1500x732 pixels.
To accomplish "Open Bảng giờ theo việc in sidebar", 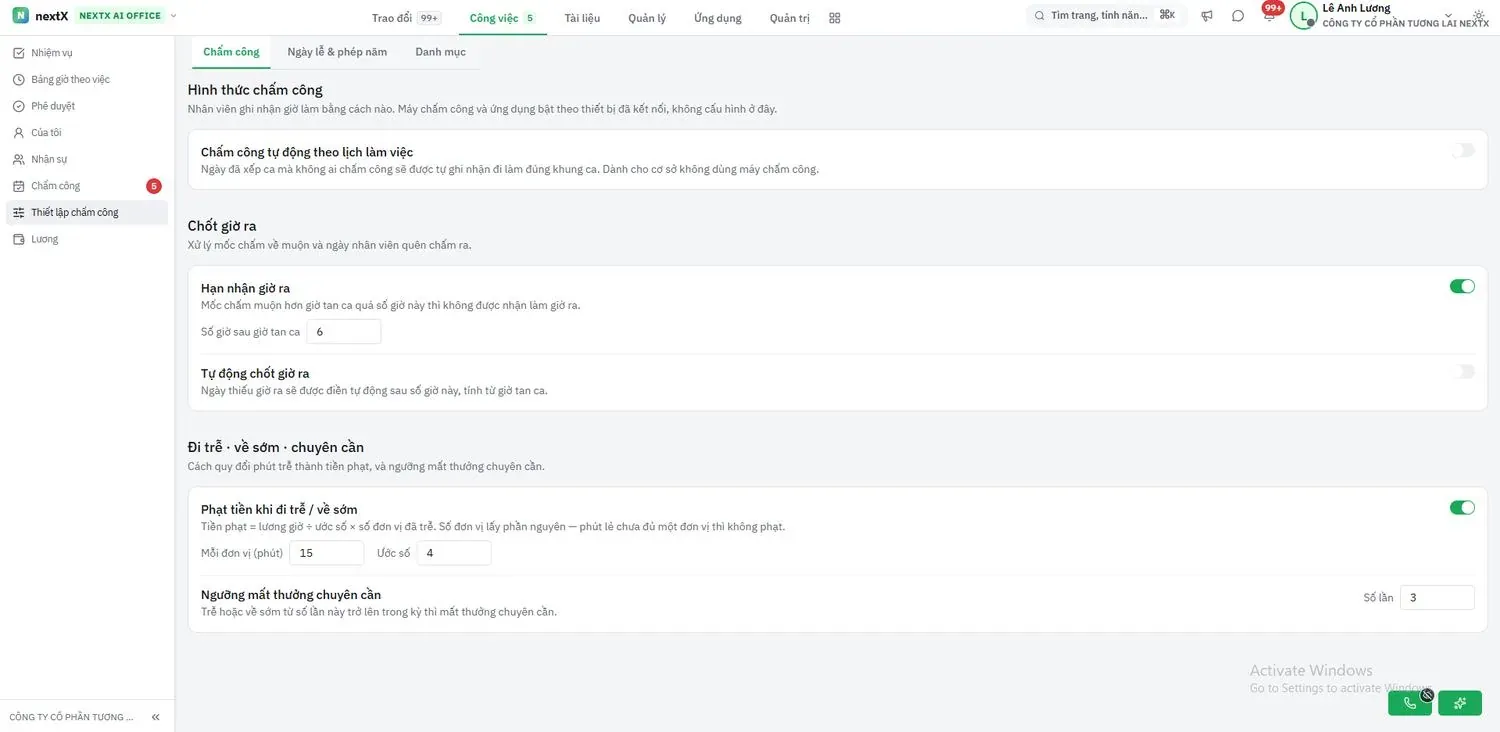I will coord(86,79).
